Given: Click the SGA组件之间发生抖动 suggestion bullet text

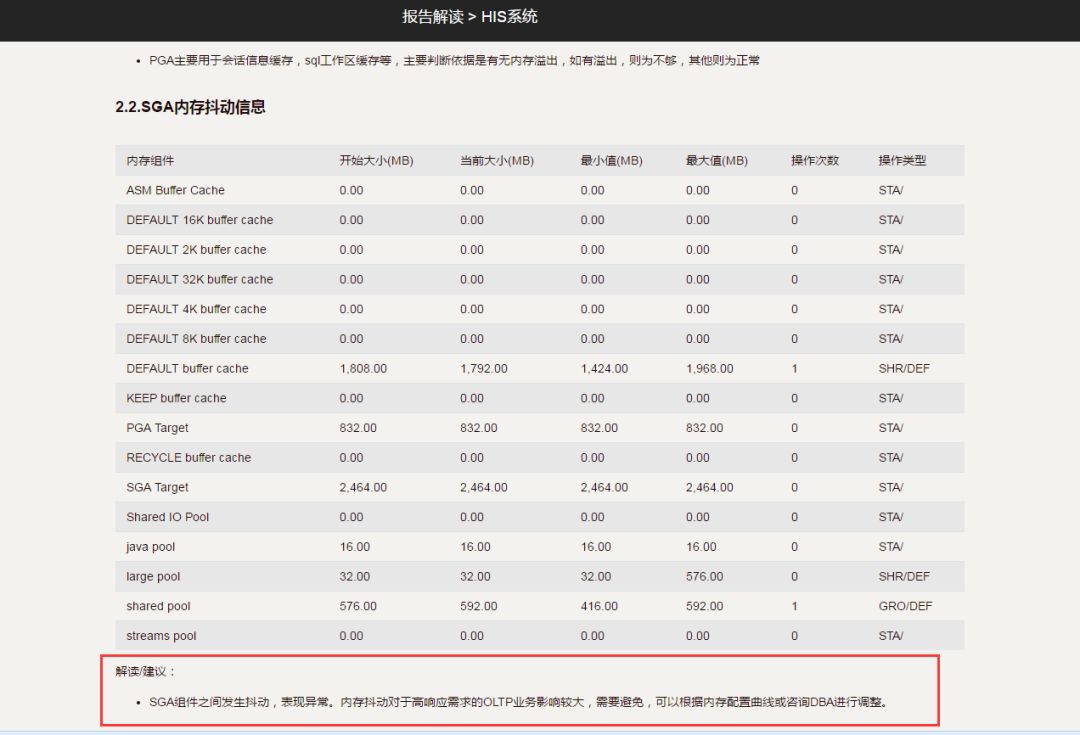Looking at the screenshot, I should 520,702.
